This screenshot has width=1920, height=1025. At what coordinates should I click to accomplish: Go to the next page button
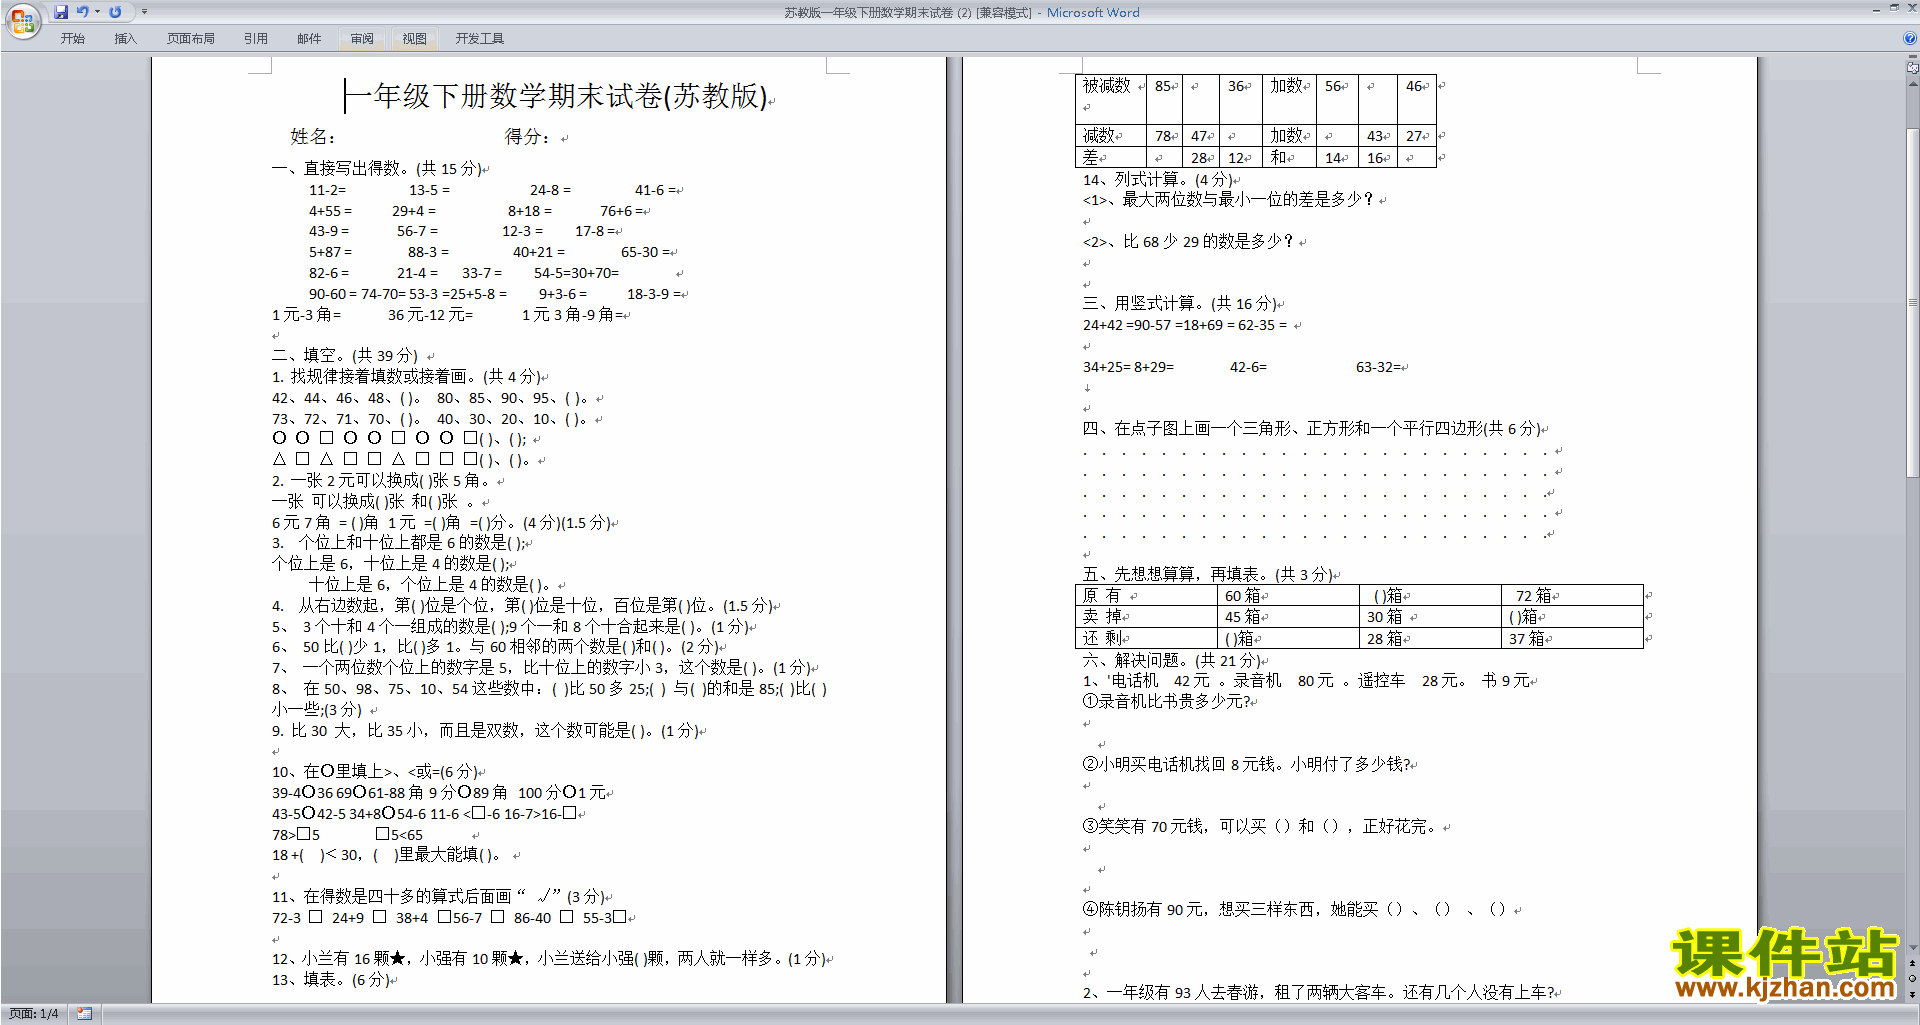pos(1913,994)
